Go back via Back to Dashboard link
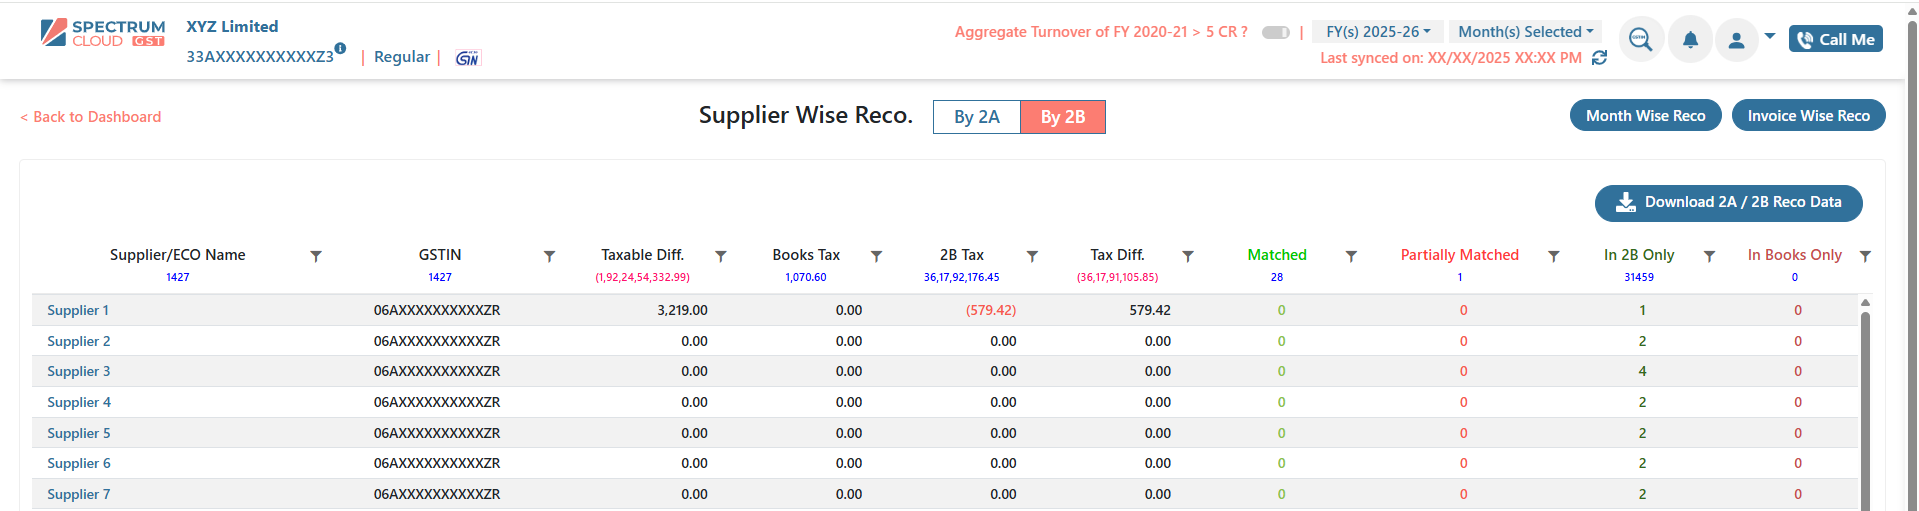This screenshot has height=511, width=1919. [91, 117]
